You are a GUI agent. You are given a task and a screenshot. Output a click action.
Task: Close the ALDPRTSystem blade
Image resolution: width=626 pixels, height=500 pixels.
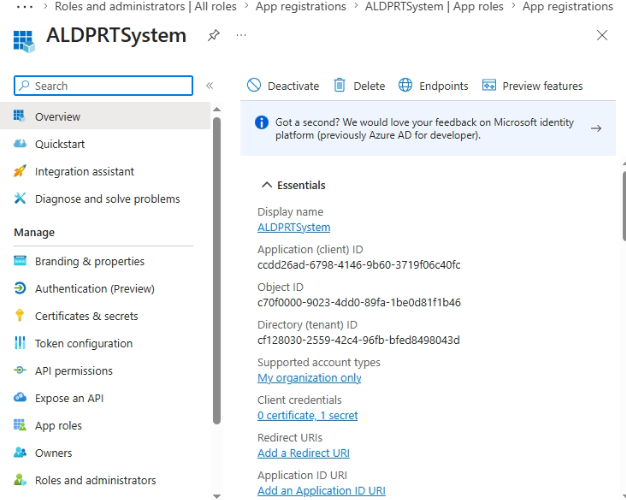pyautogui.click(x=602, y=35)
